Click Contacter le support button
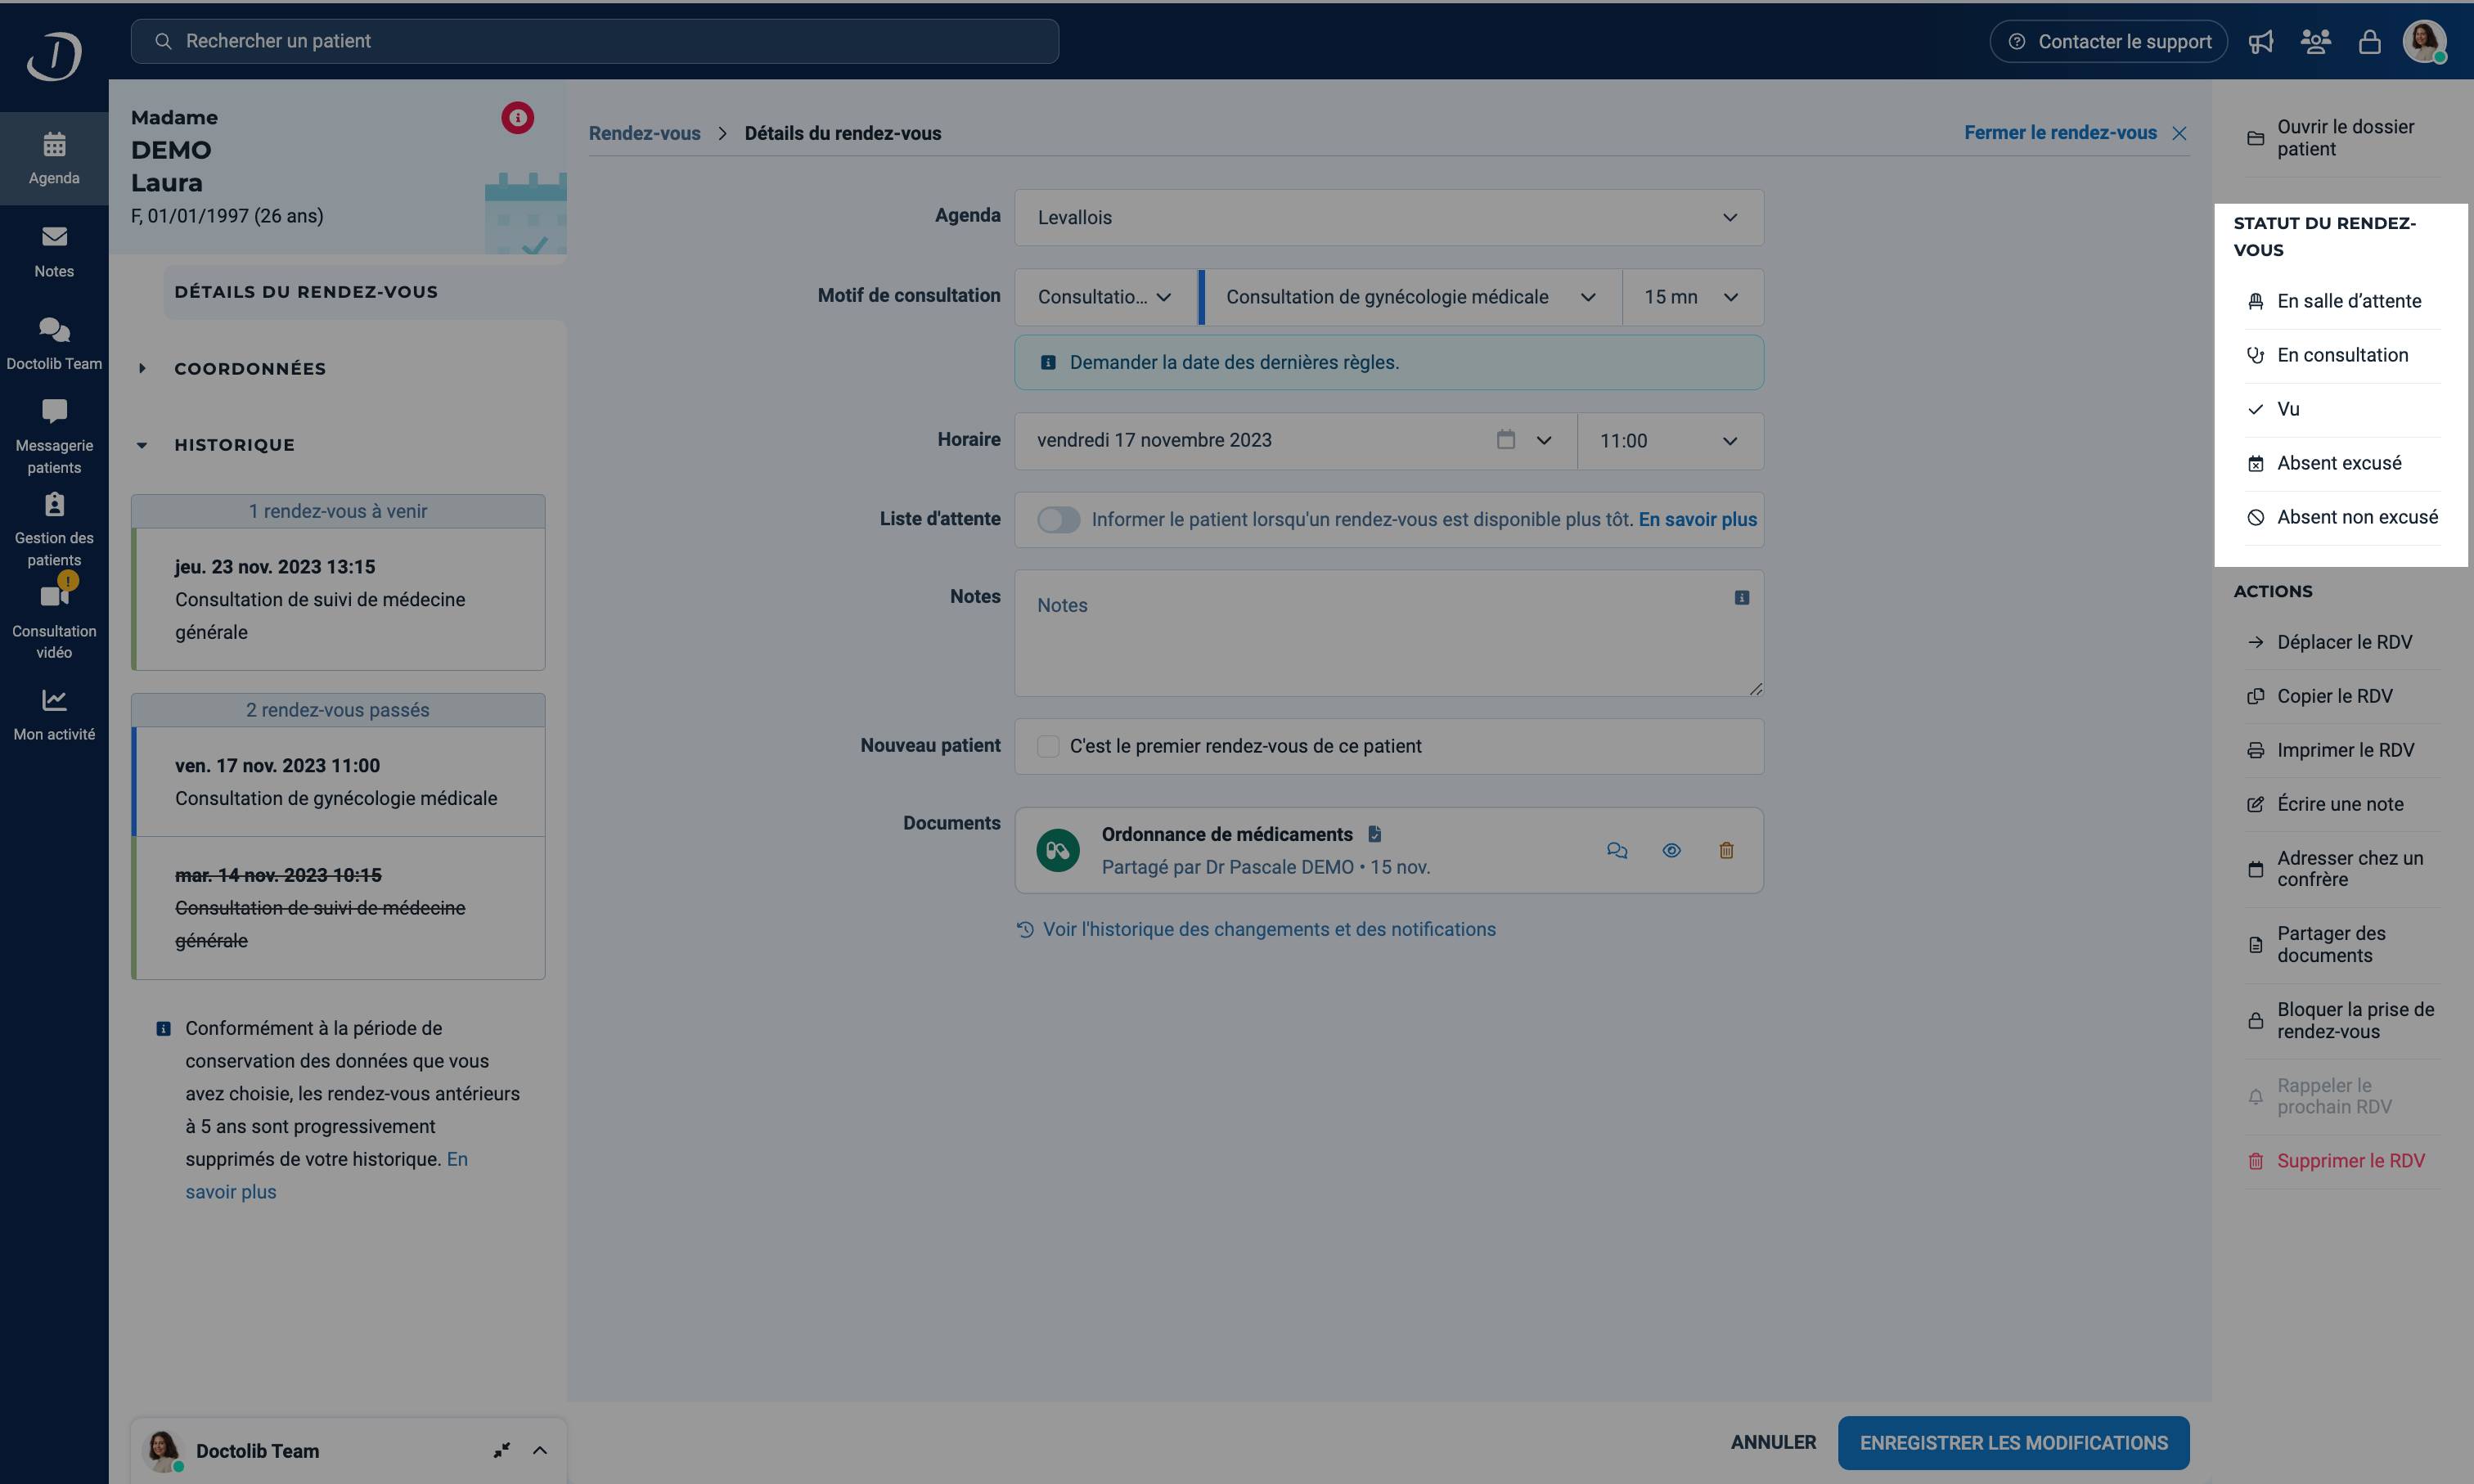This screenshot has height=1484, width=2474. coord(2108,42)
